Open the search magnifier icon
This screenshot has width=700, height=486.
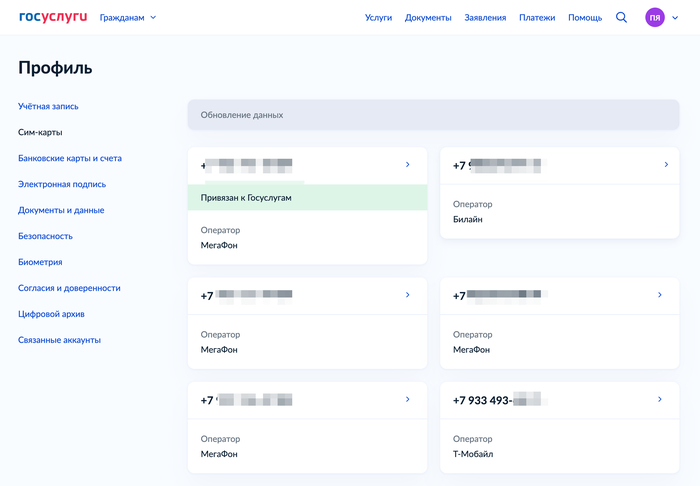pos(621,17)
